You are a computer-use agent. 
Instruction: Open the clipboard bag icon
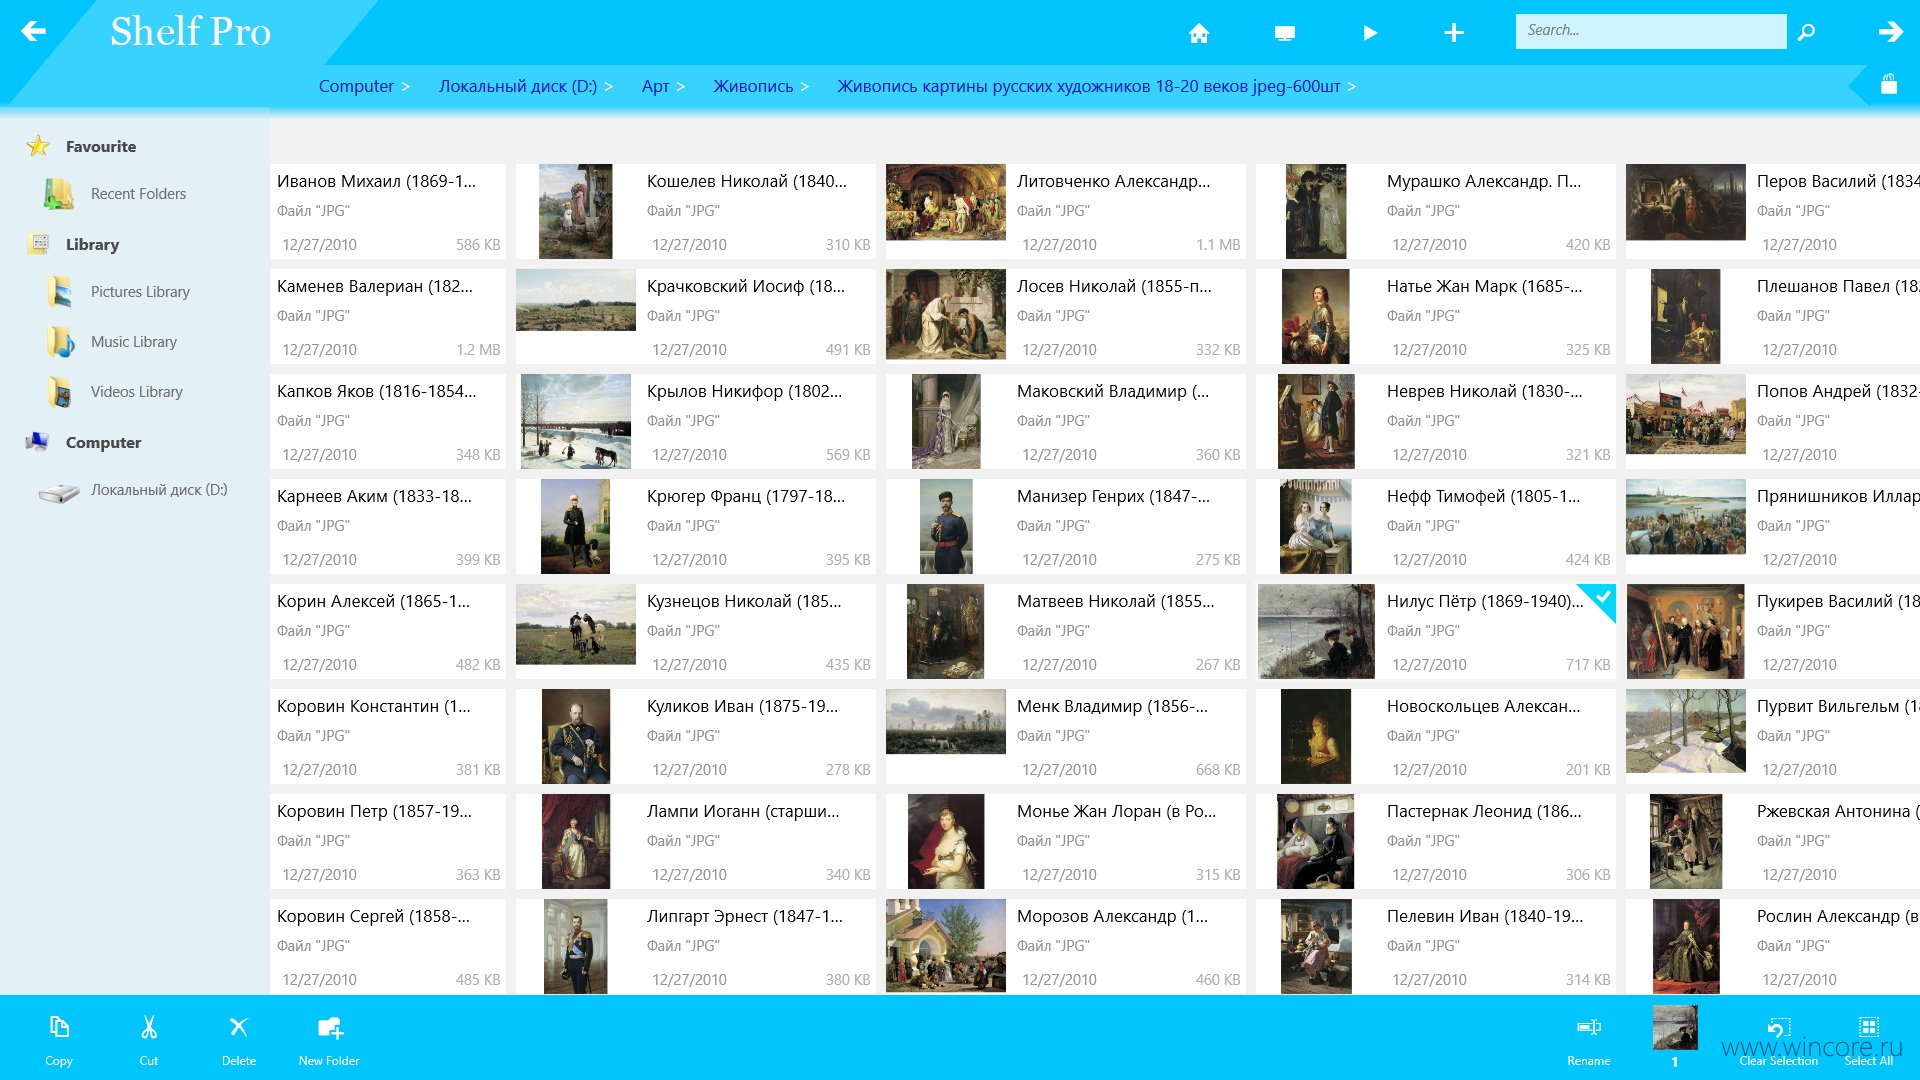click(1889, 84)
